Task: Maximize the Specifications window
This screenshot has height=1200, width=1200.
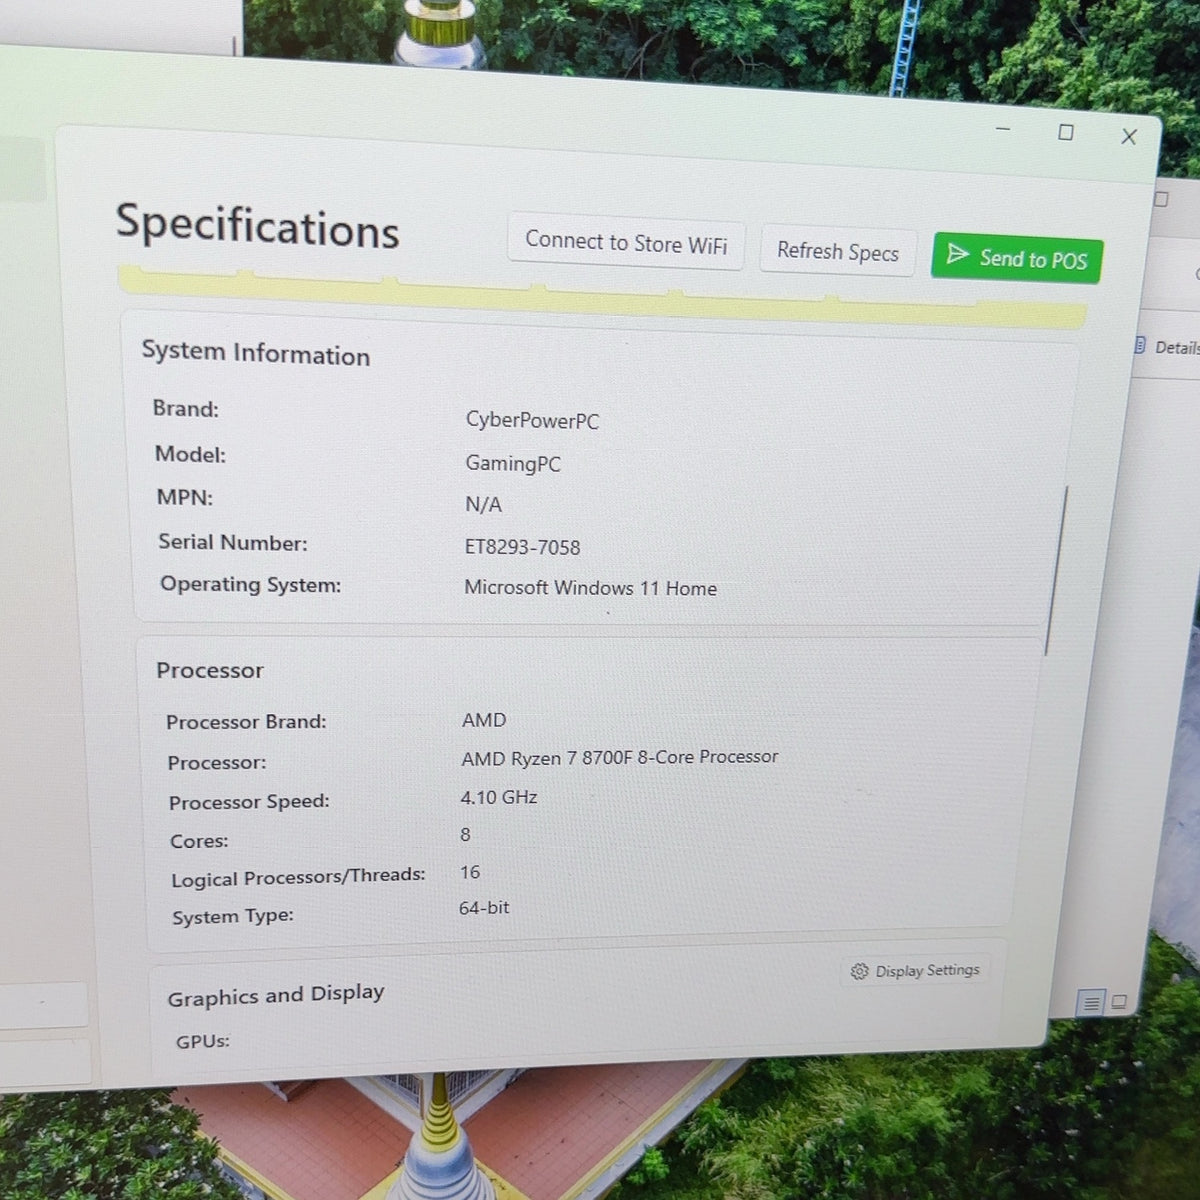Action: [1066, 132]
